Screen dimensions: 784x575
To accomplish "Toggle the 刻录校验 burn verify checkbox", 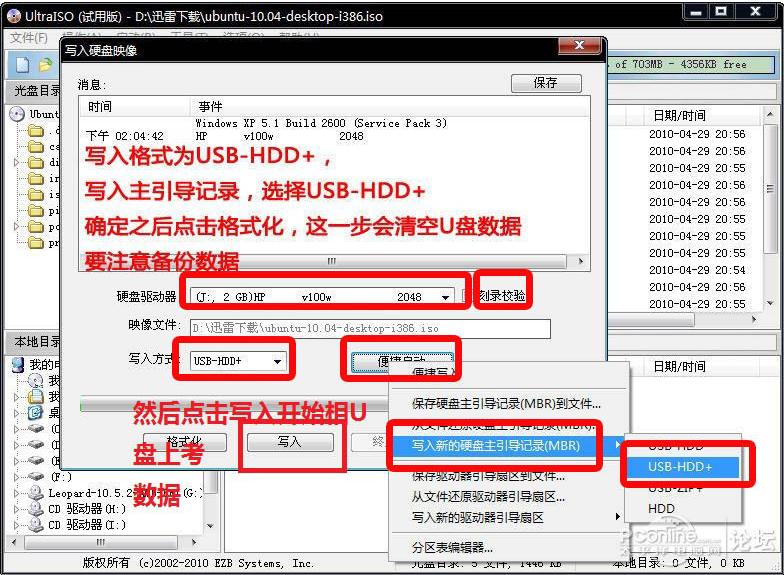I will pyautogui.click(x=466, y=296).
